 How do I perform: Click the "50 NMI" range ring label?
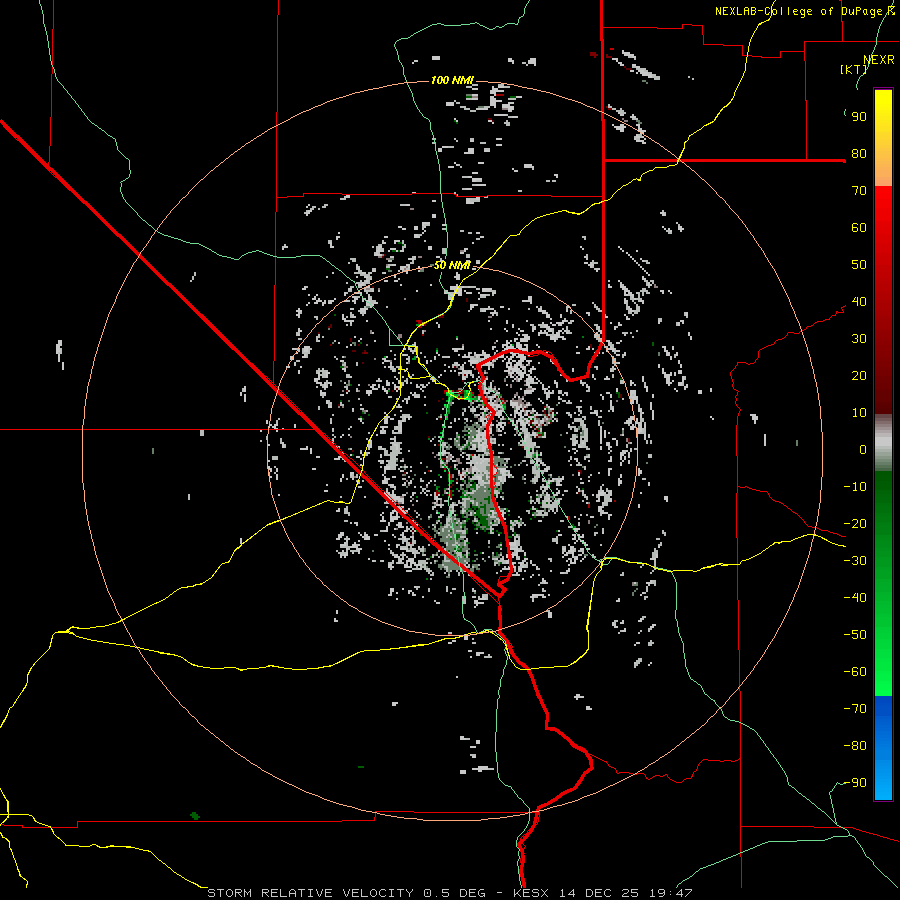tap(452, 265)
